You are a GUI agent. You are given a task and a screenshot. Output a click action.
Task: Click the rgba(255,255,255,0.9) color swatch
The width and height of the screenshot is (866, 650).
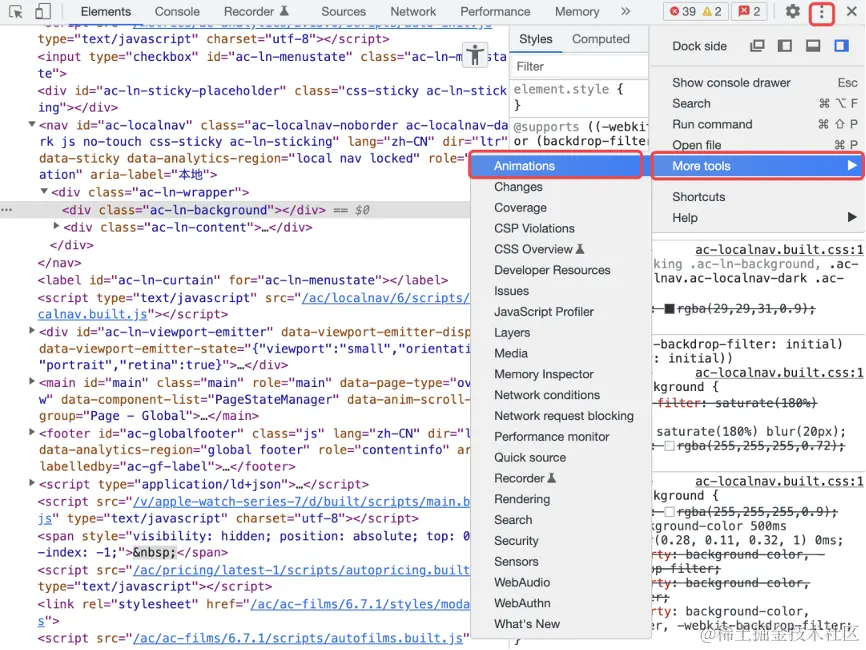click(x=669, y=512)
